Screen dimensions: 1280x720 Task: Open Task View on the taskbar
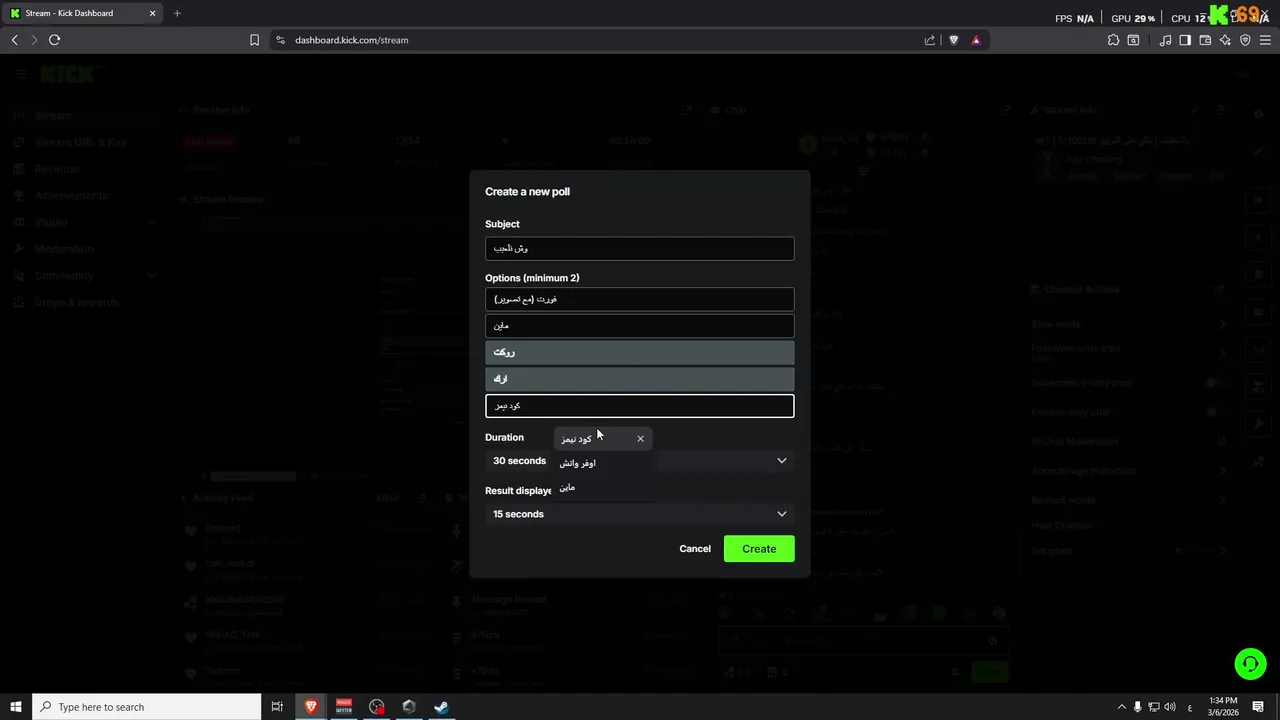(x=277, y=707)
